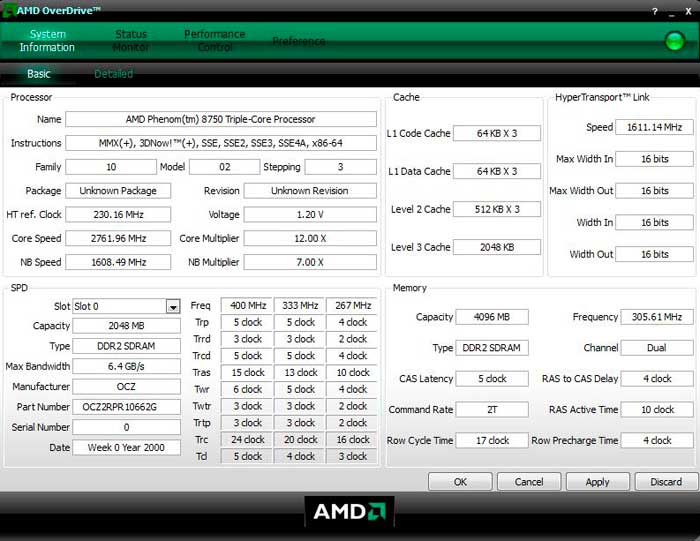Click the Unknown Package field
700x541 pixels.
(x=118, y=191)
